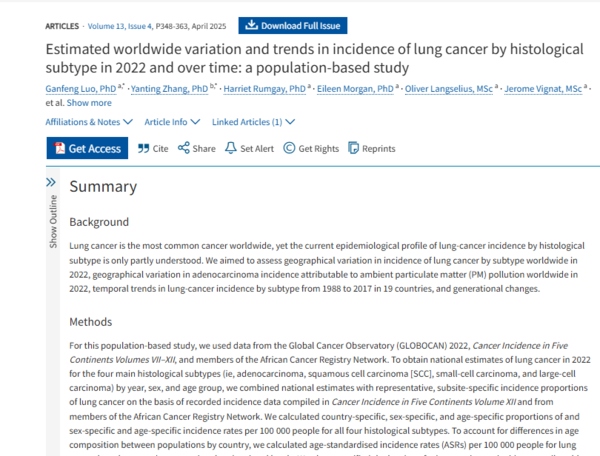600x456 pixels.
Task: Click the Get Rights copyright icon
Action: [x=289, y=148]
